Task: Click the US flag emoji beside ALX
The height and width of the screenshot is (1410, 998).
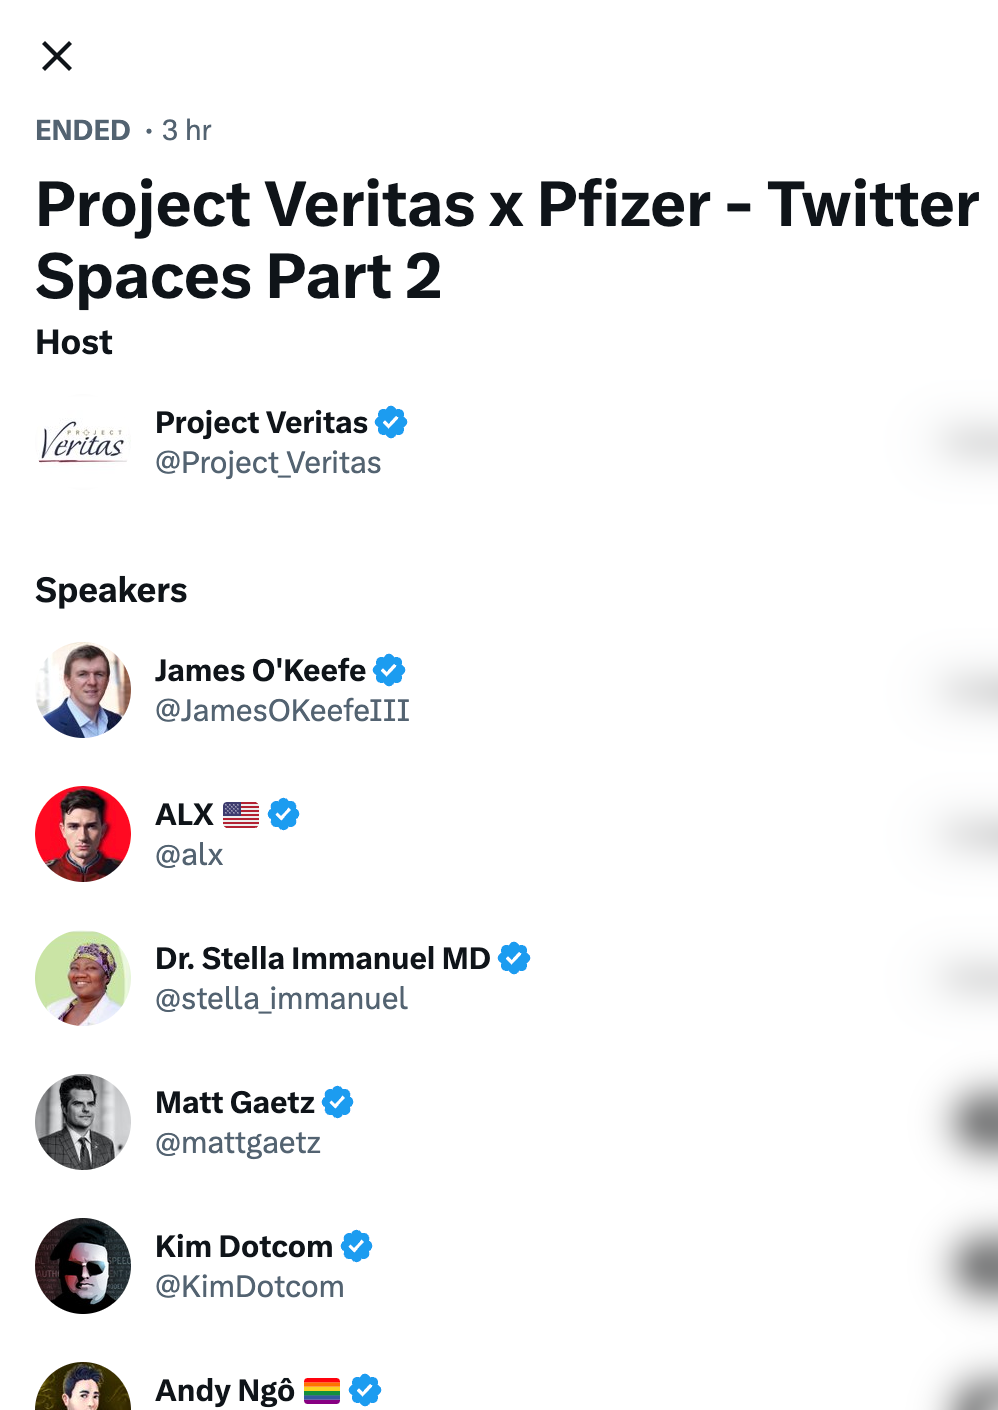Action: [241, 815]
